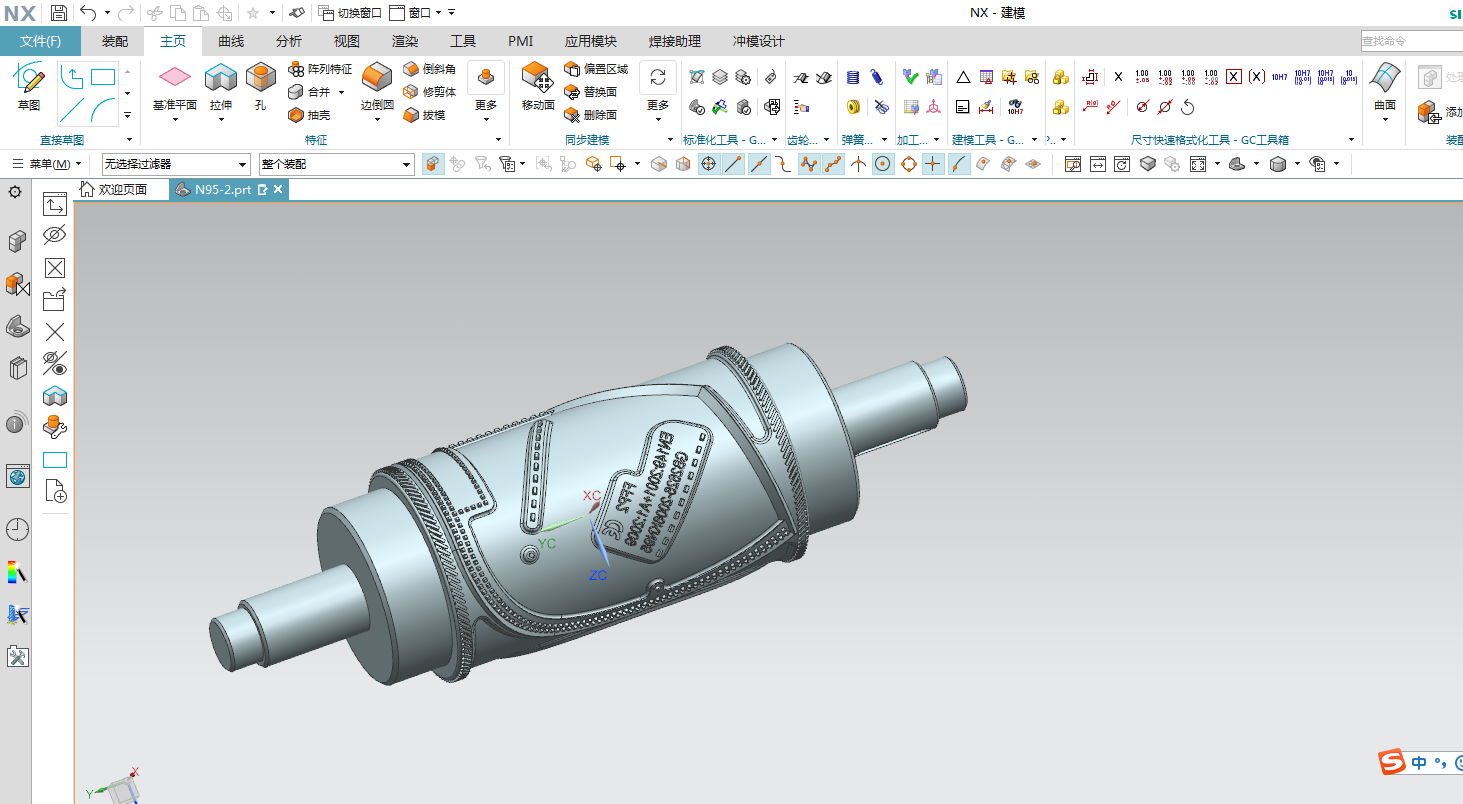Click the 拔模 draft tool
This screenshot has height=804, width=1463.
(424, 115)
